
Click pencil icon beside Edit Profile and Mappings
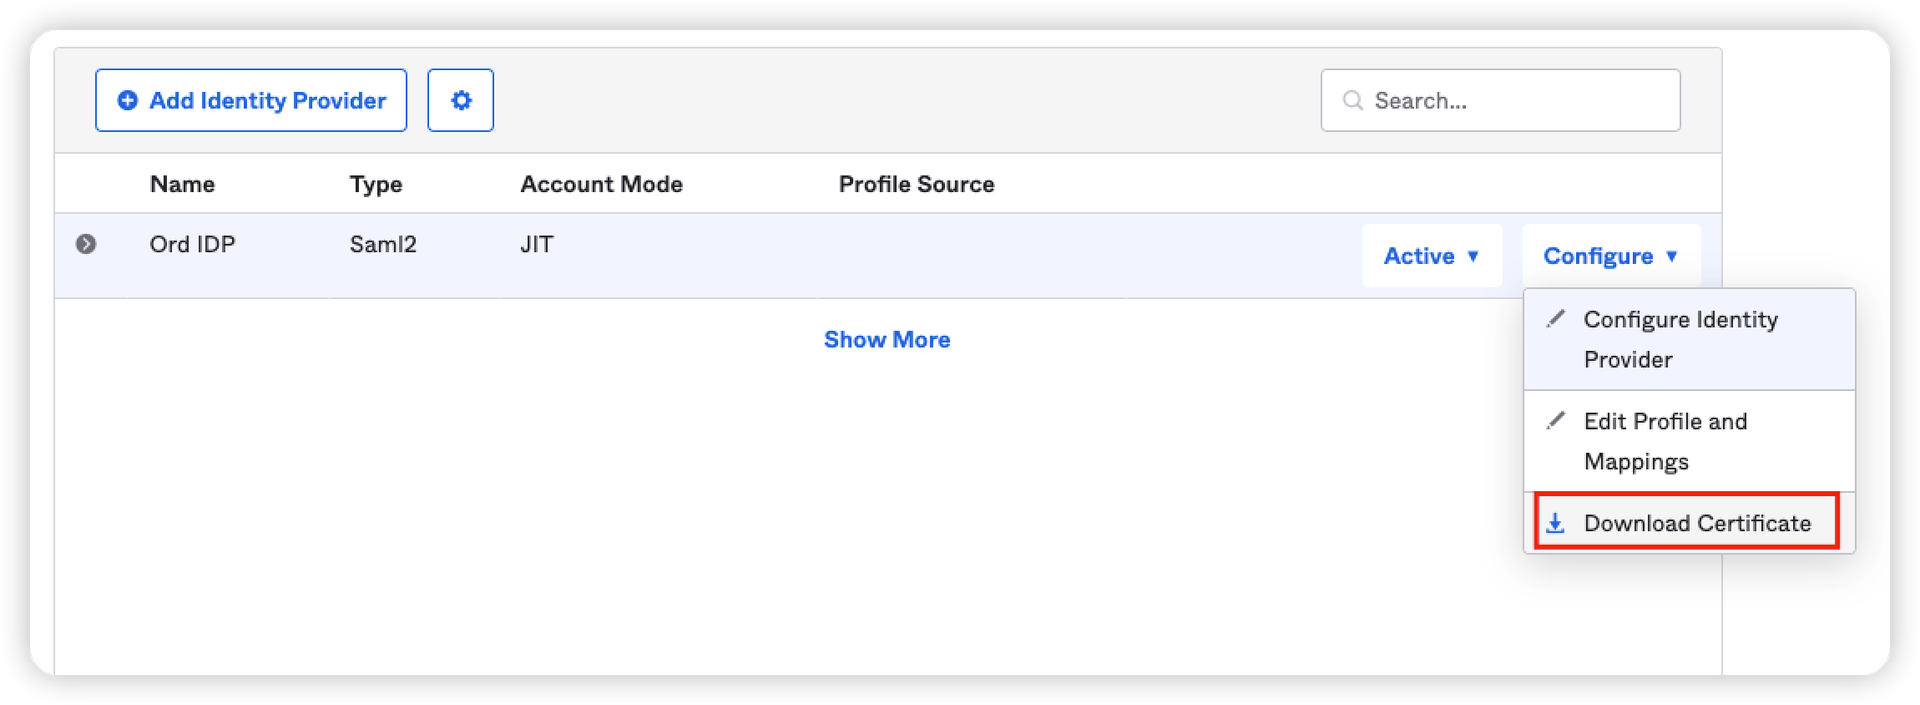point(1556,421)
